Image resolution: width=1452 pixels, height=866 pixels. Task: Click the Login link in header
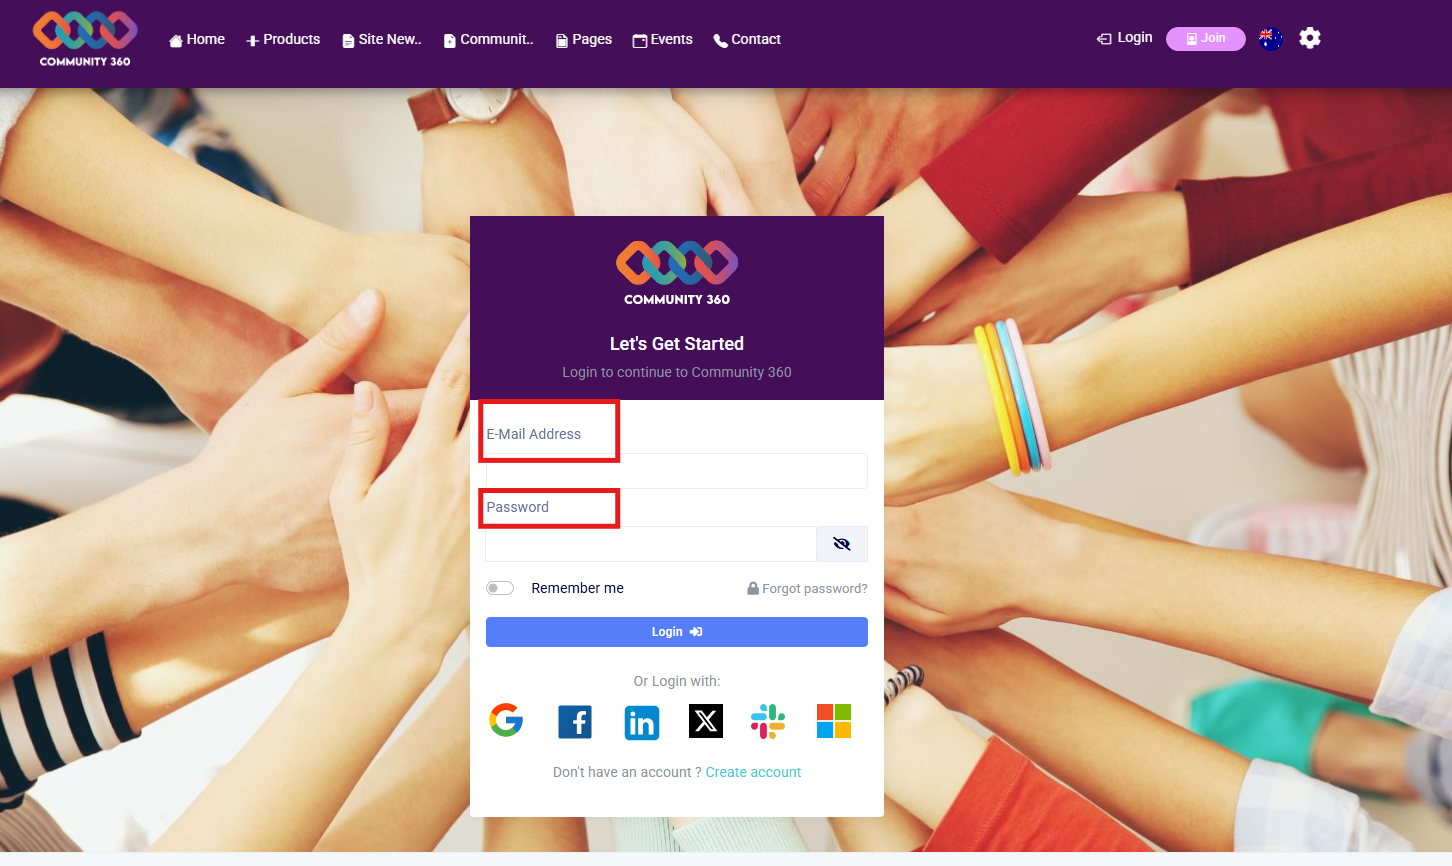tap(1125, 38)
